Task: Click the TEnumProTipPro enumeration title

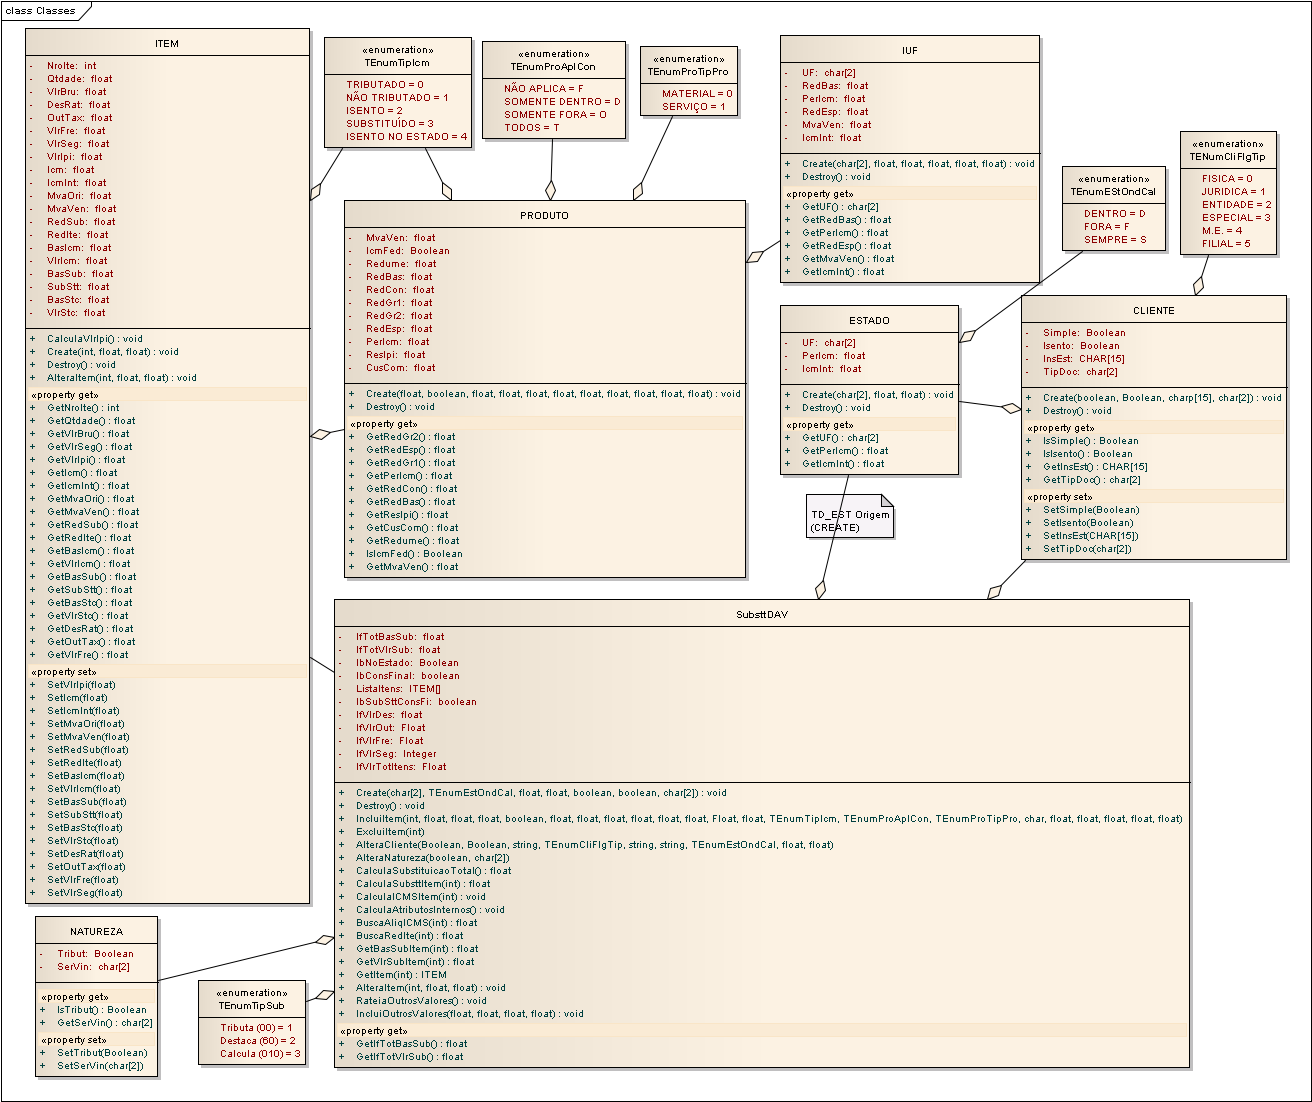Action: pos(688,72)
